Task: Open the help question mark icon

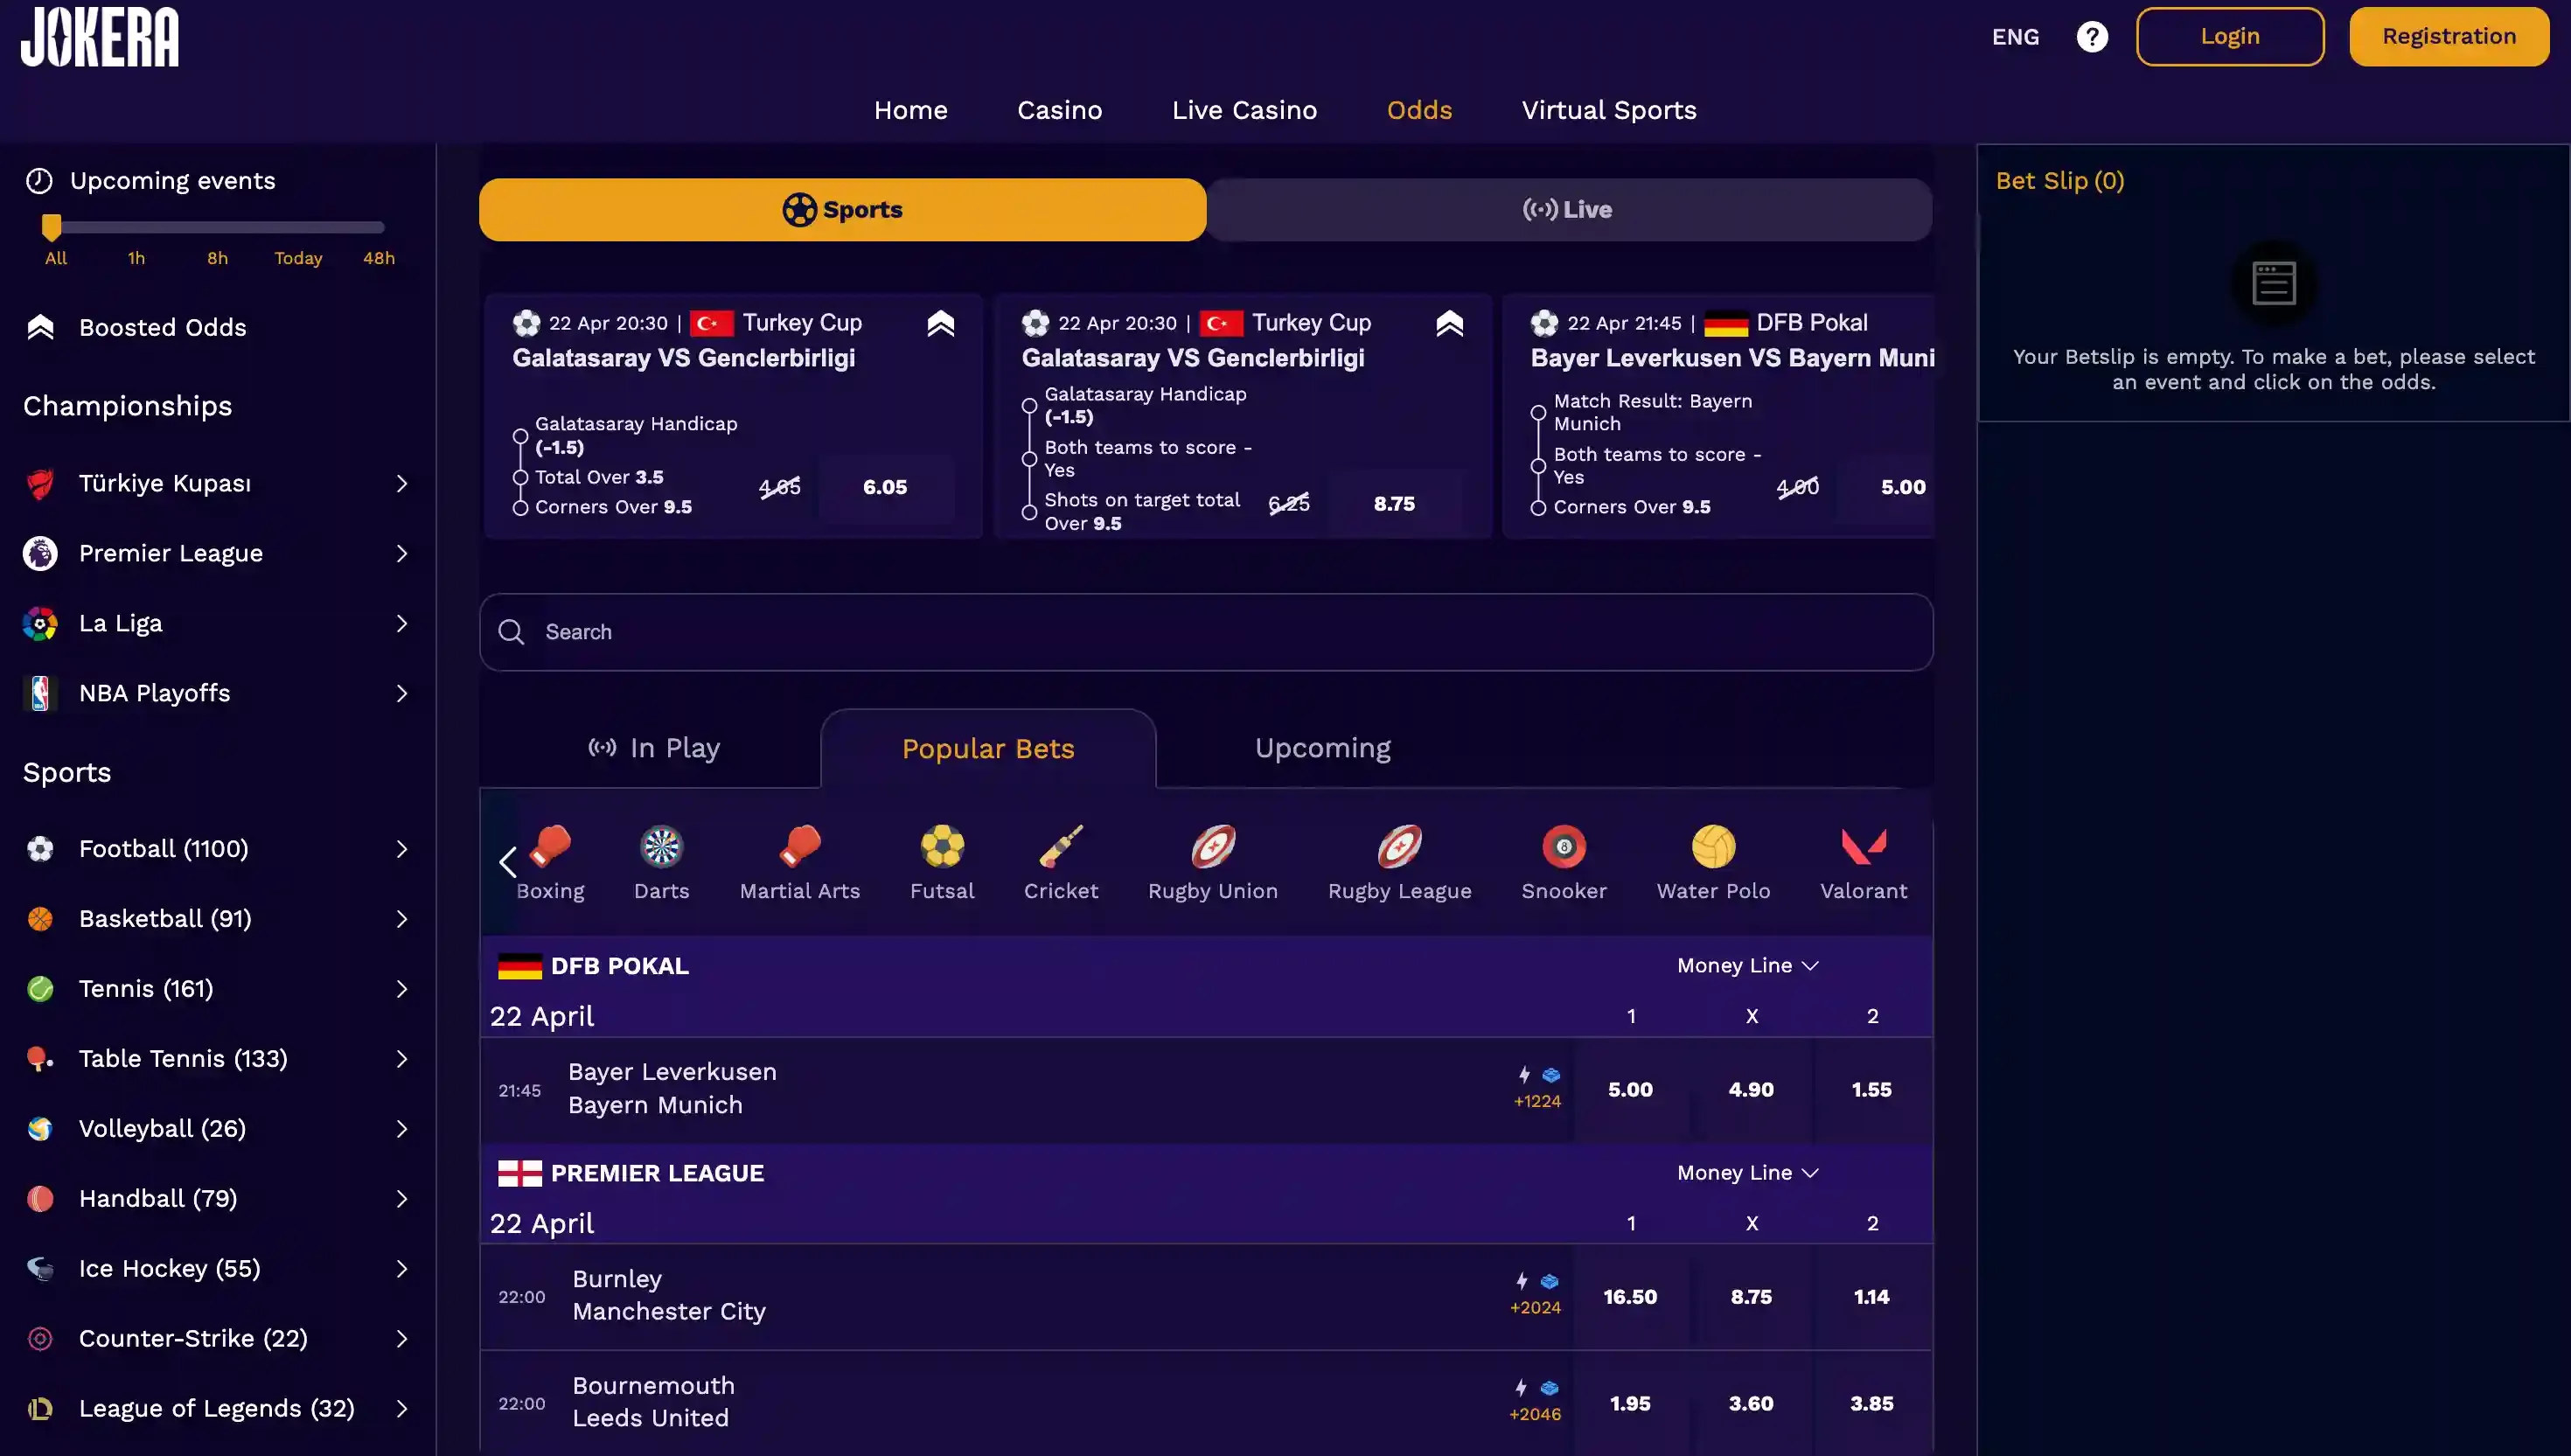Action: pyautogui.click(x=2091, y=37)
